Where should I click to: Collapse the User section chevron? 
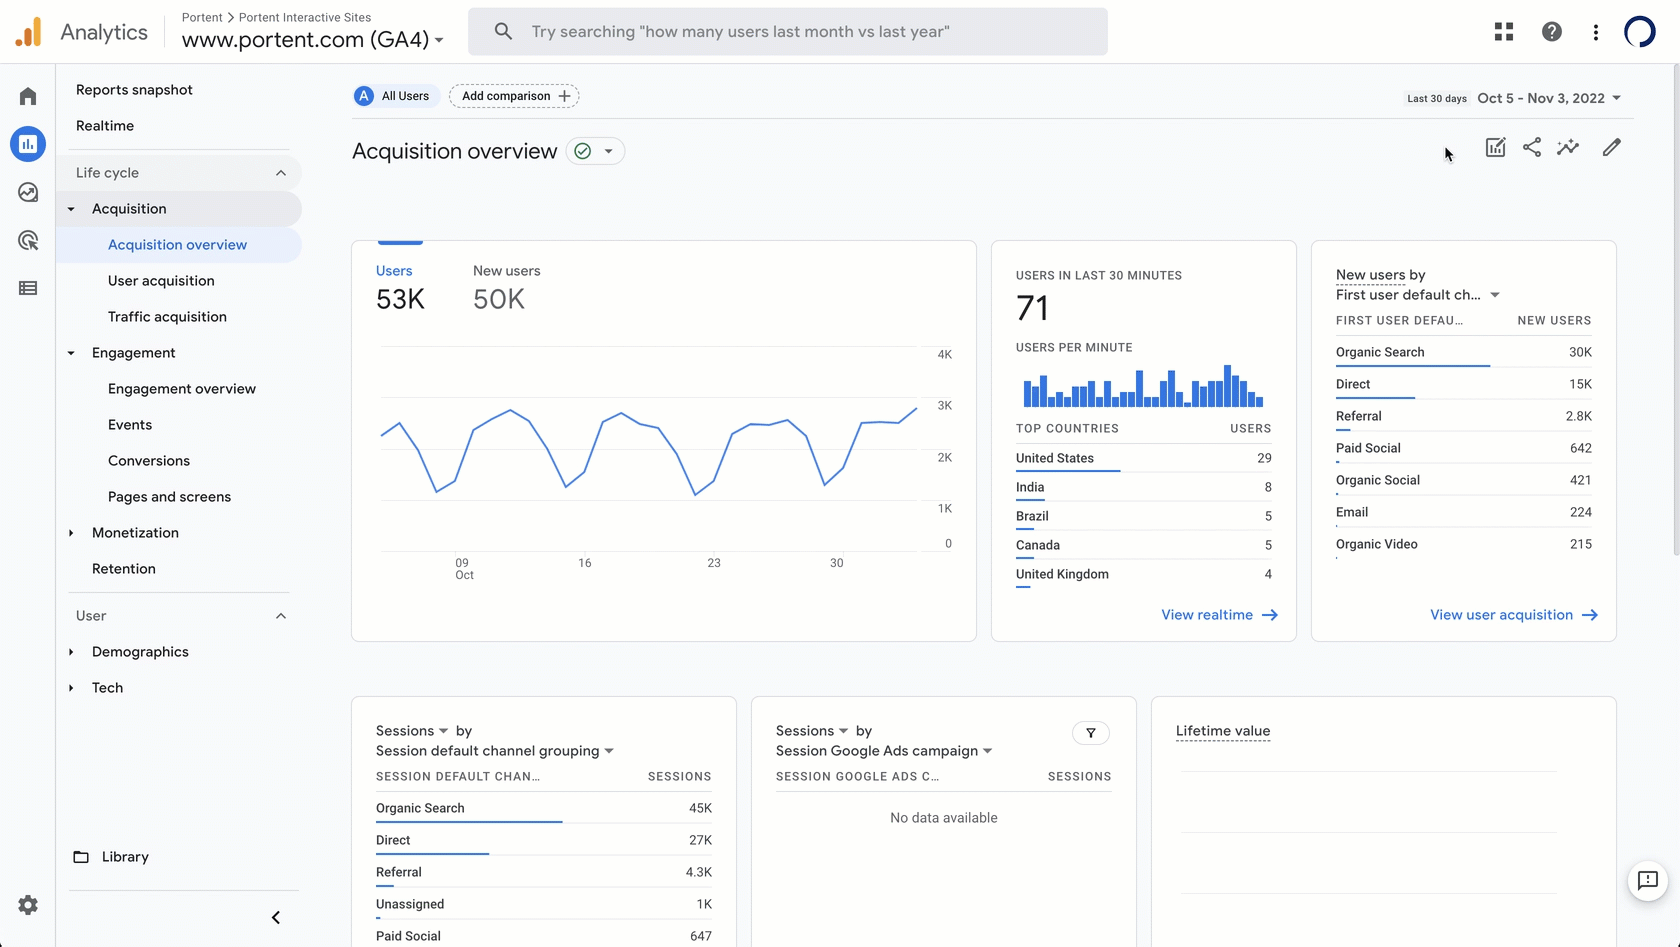pos(281,616)
